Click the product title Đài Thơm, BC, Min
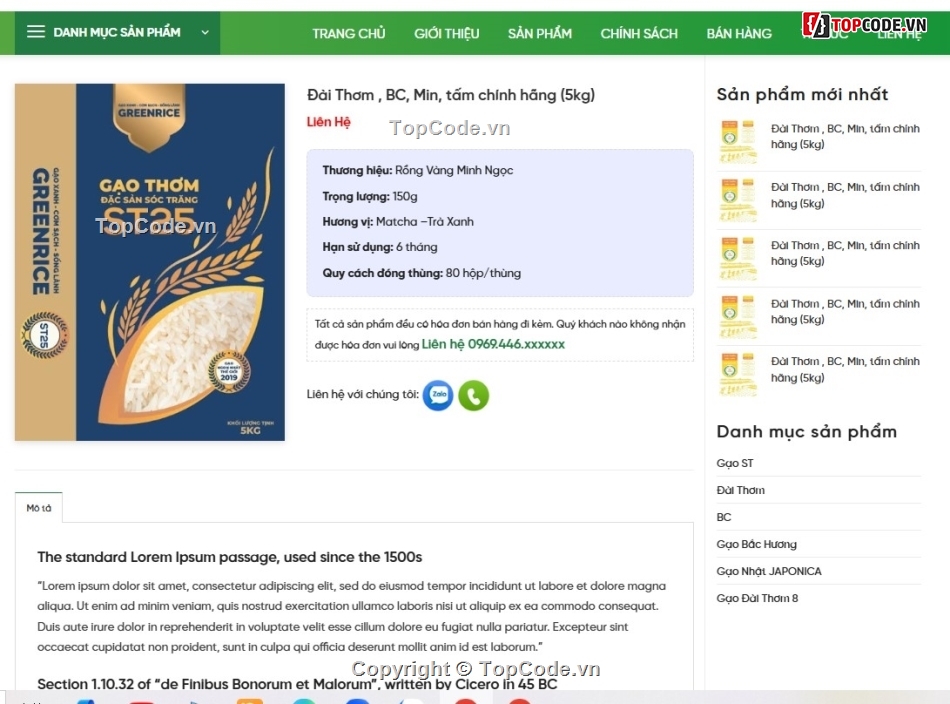 (x=451, y=95)
